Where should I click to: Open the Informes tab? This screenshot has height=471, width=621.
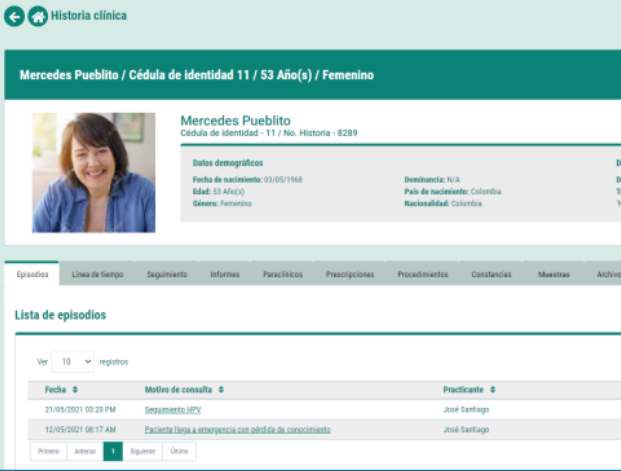[x=225, y=274]
